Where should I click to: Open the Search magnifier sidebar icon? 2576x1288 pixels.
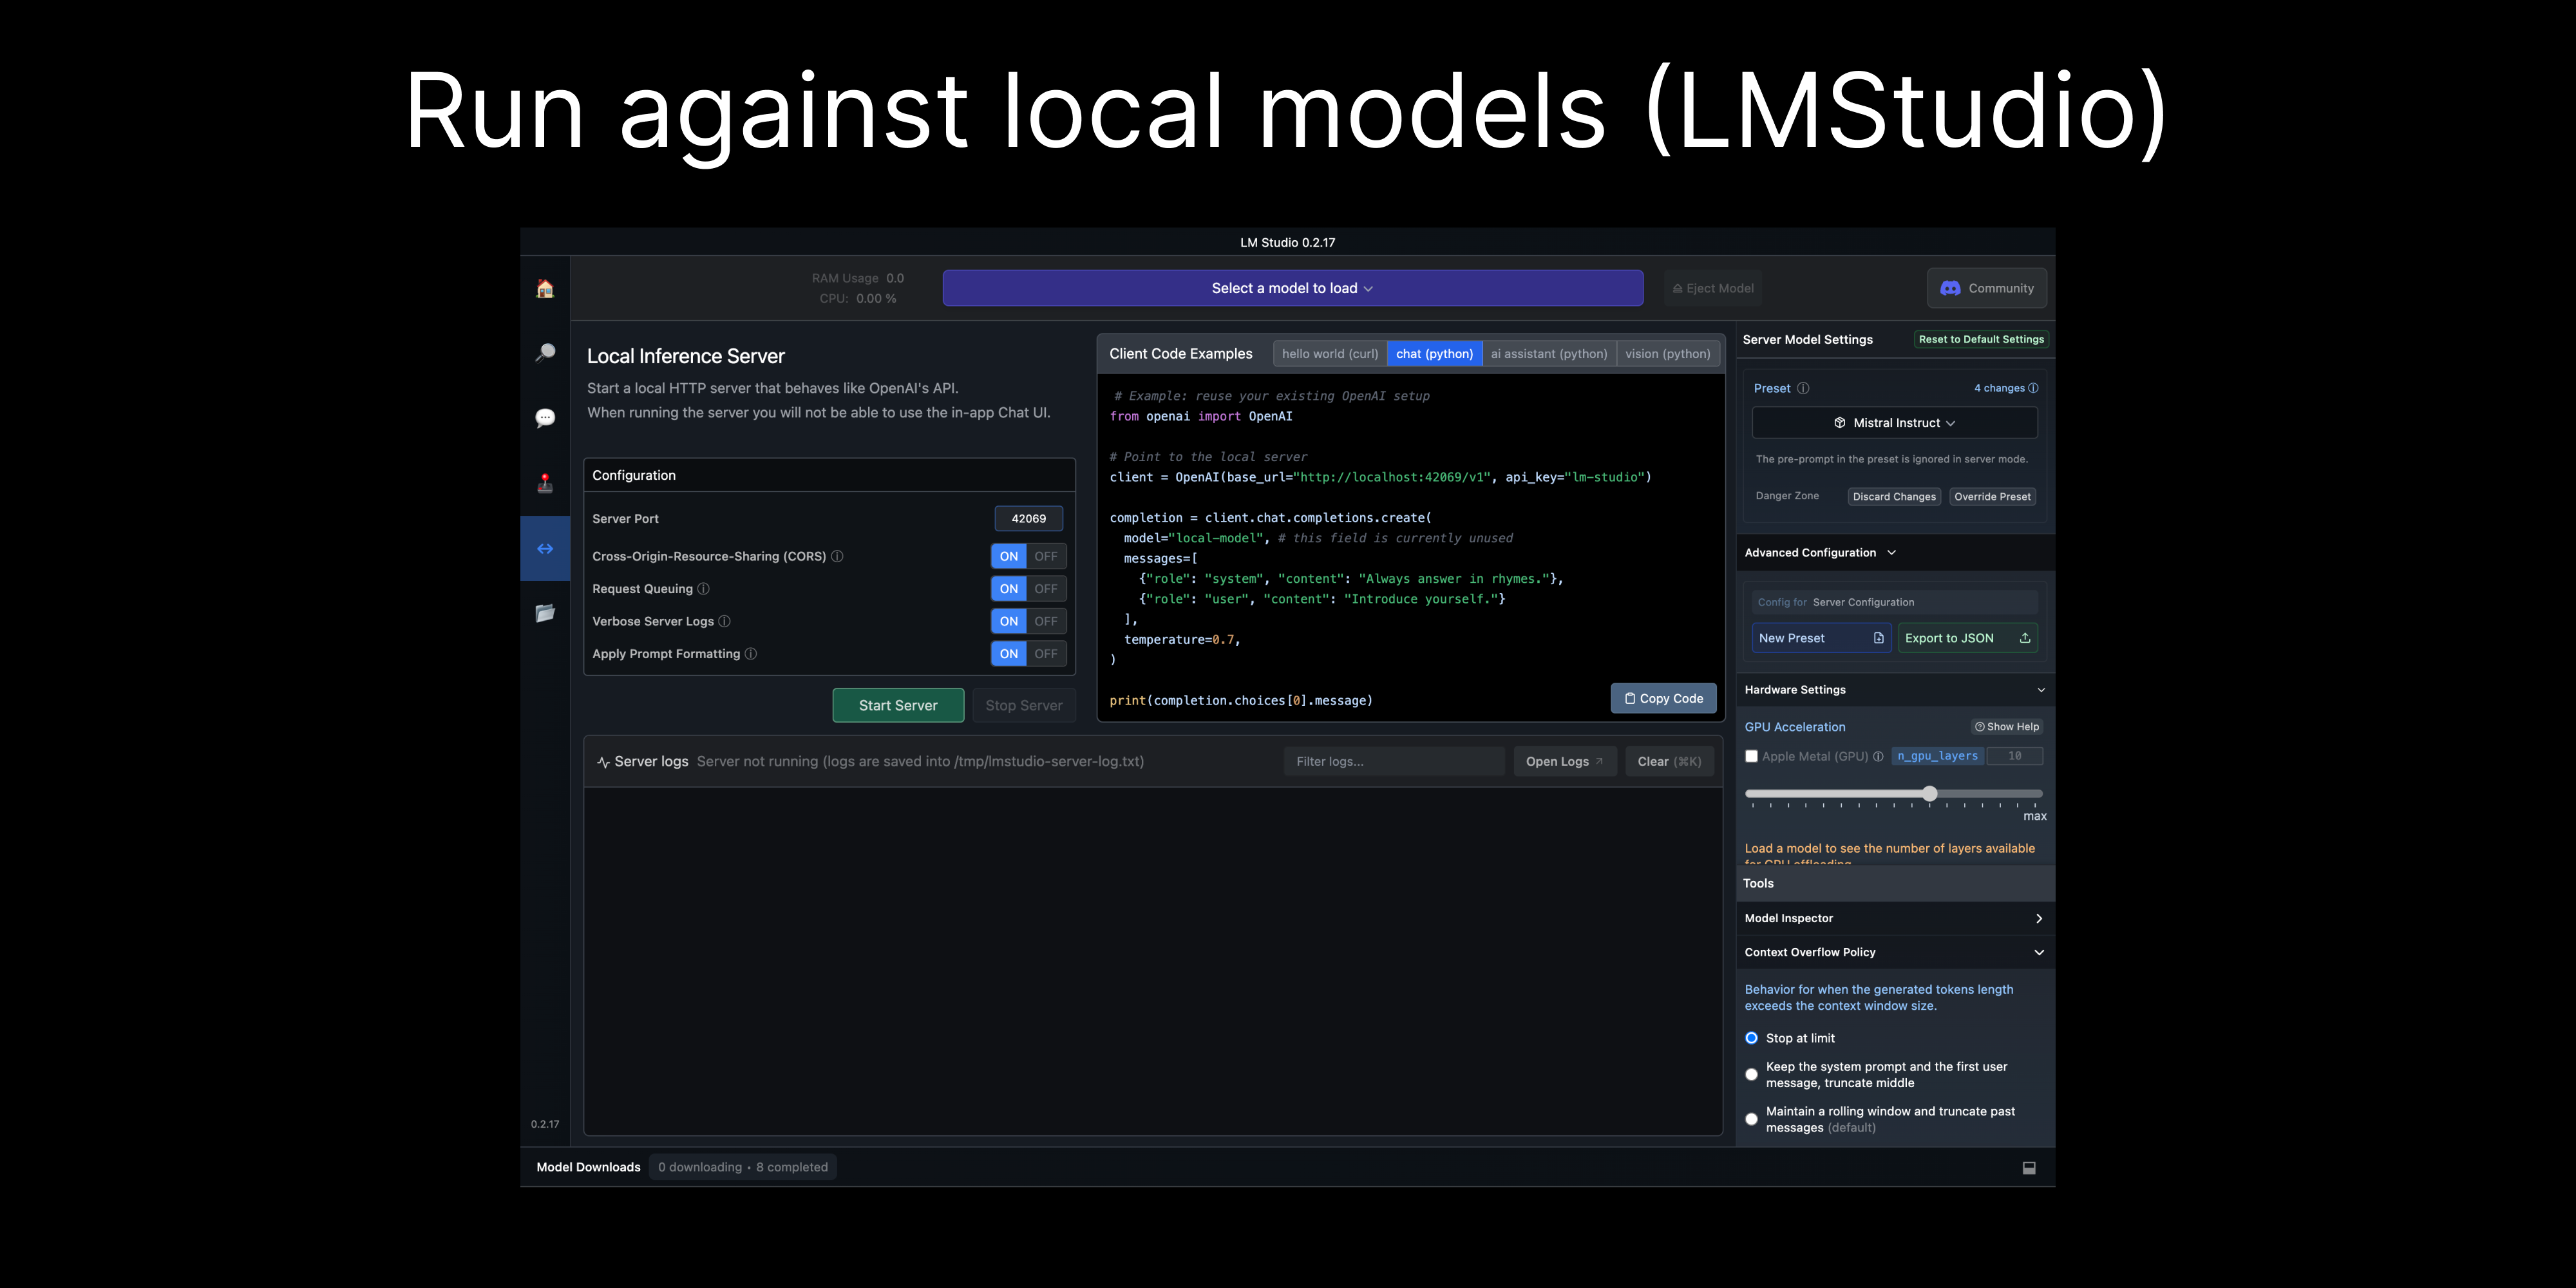(545, 353)
